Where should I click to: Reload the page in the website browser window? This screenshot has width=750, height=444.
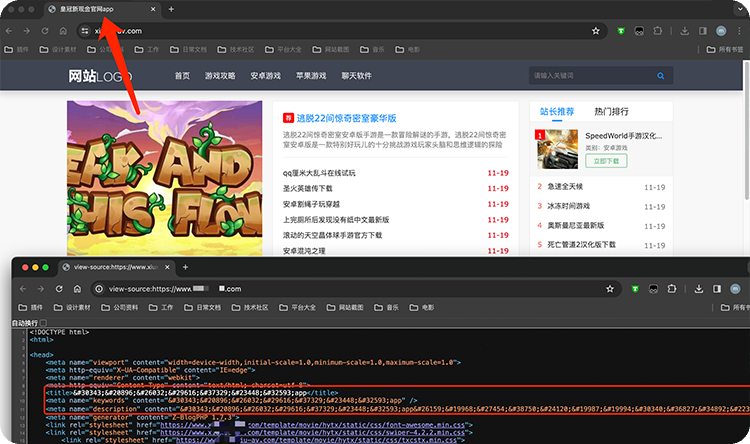pyautogui.click(x=45, y=31)
